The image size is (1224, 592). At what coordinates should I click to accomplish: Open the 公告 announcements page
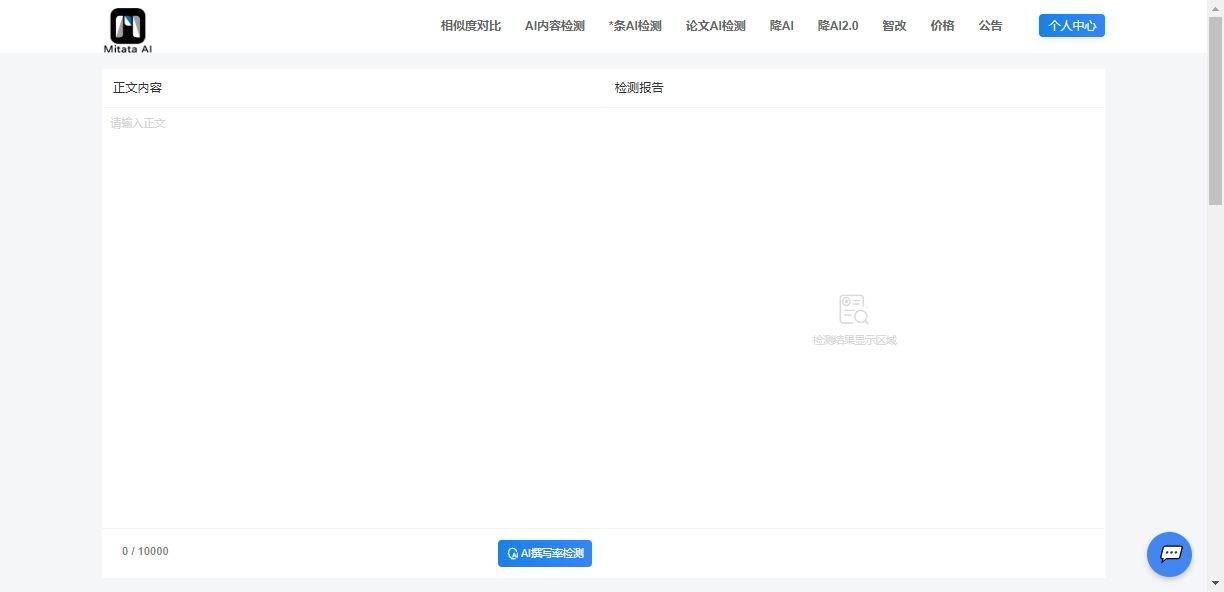(989, 25)
